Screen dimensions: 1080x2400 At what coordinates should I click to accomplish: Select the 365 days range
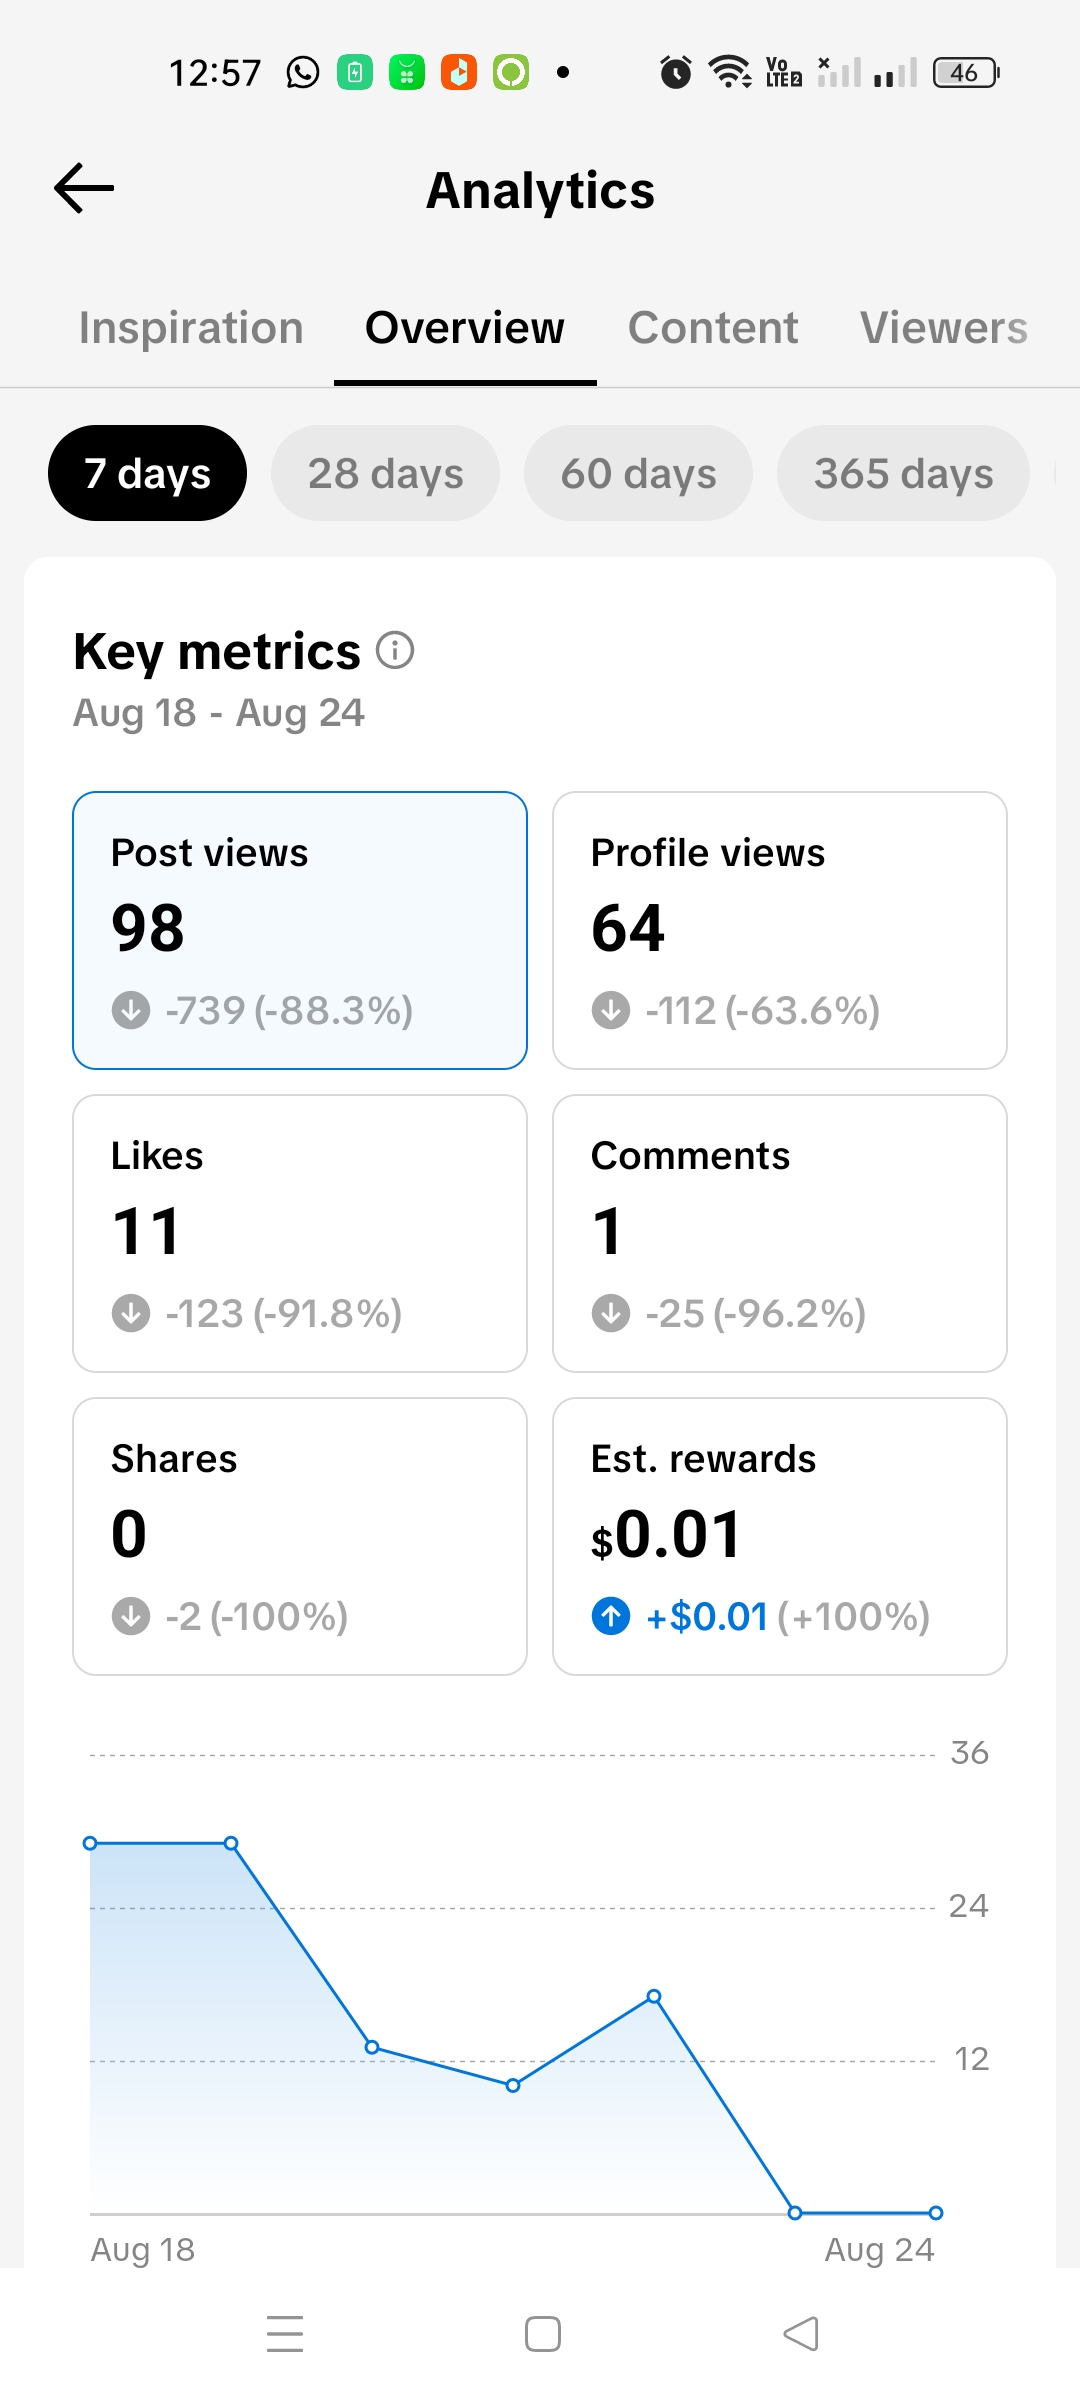[x=903, y=473]
